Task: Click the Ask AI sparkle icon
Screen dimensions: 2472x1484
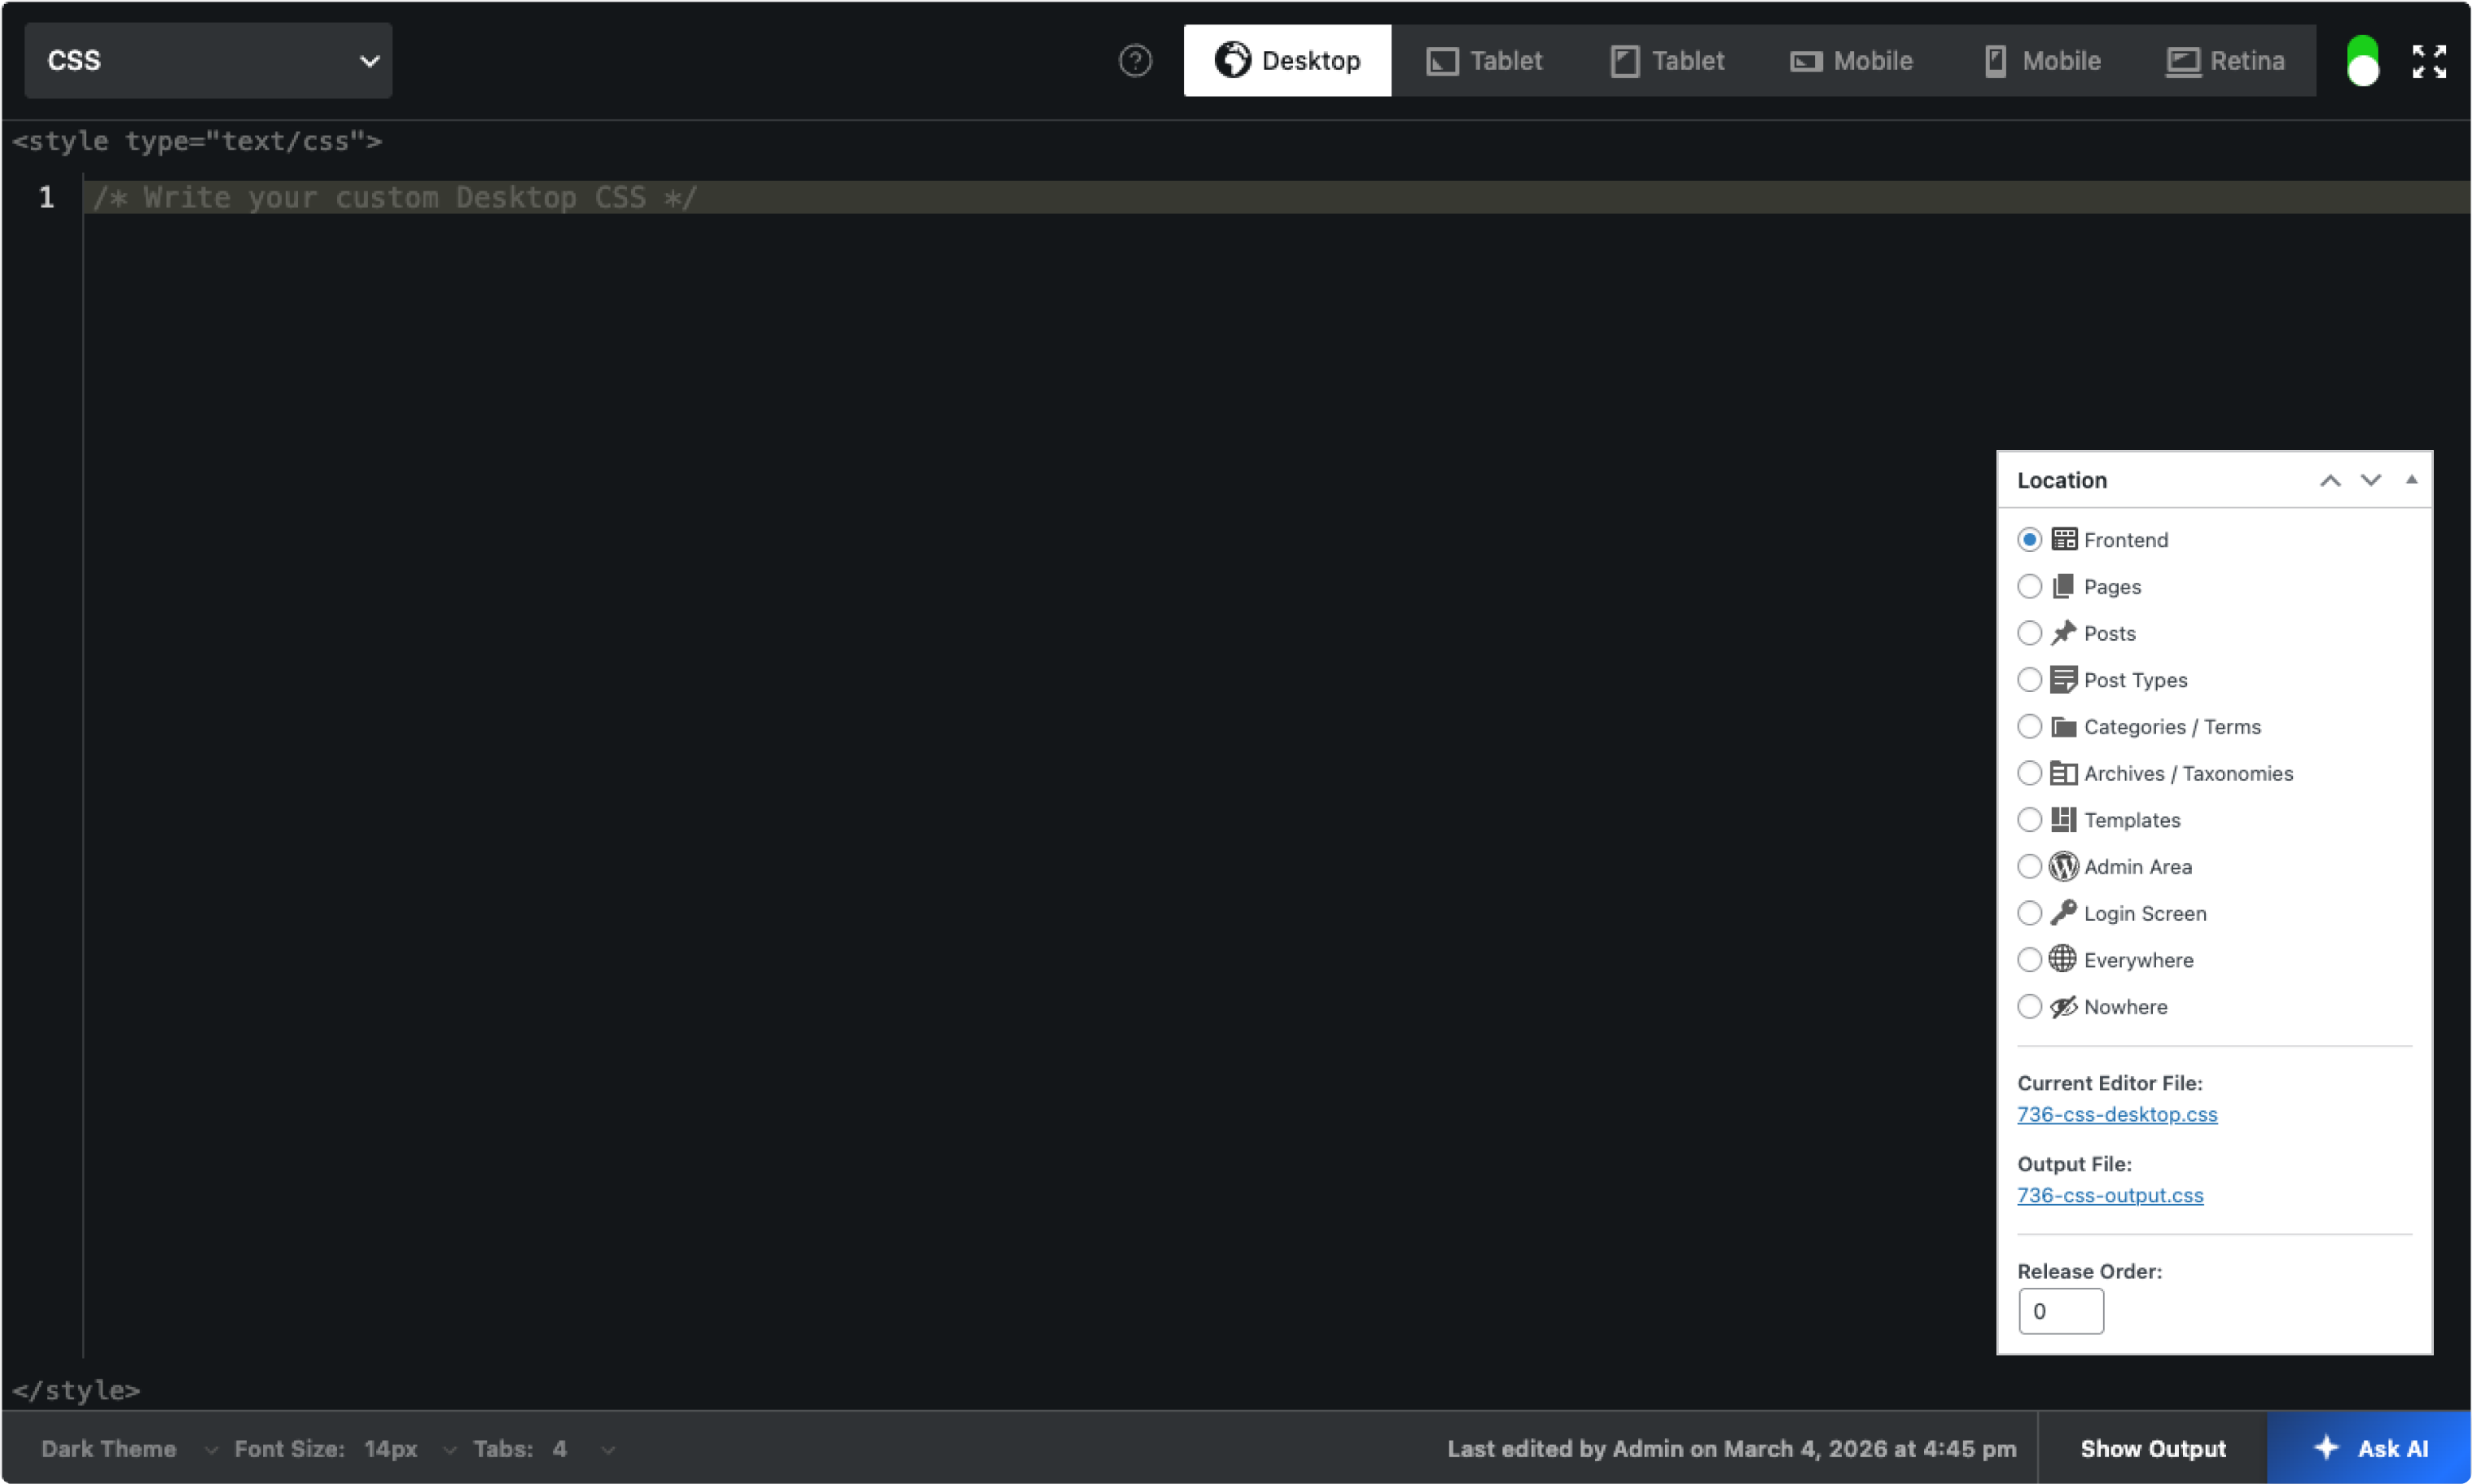Action: click(2329, 1447)
